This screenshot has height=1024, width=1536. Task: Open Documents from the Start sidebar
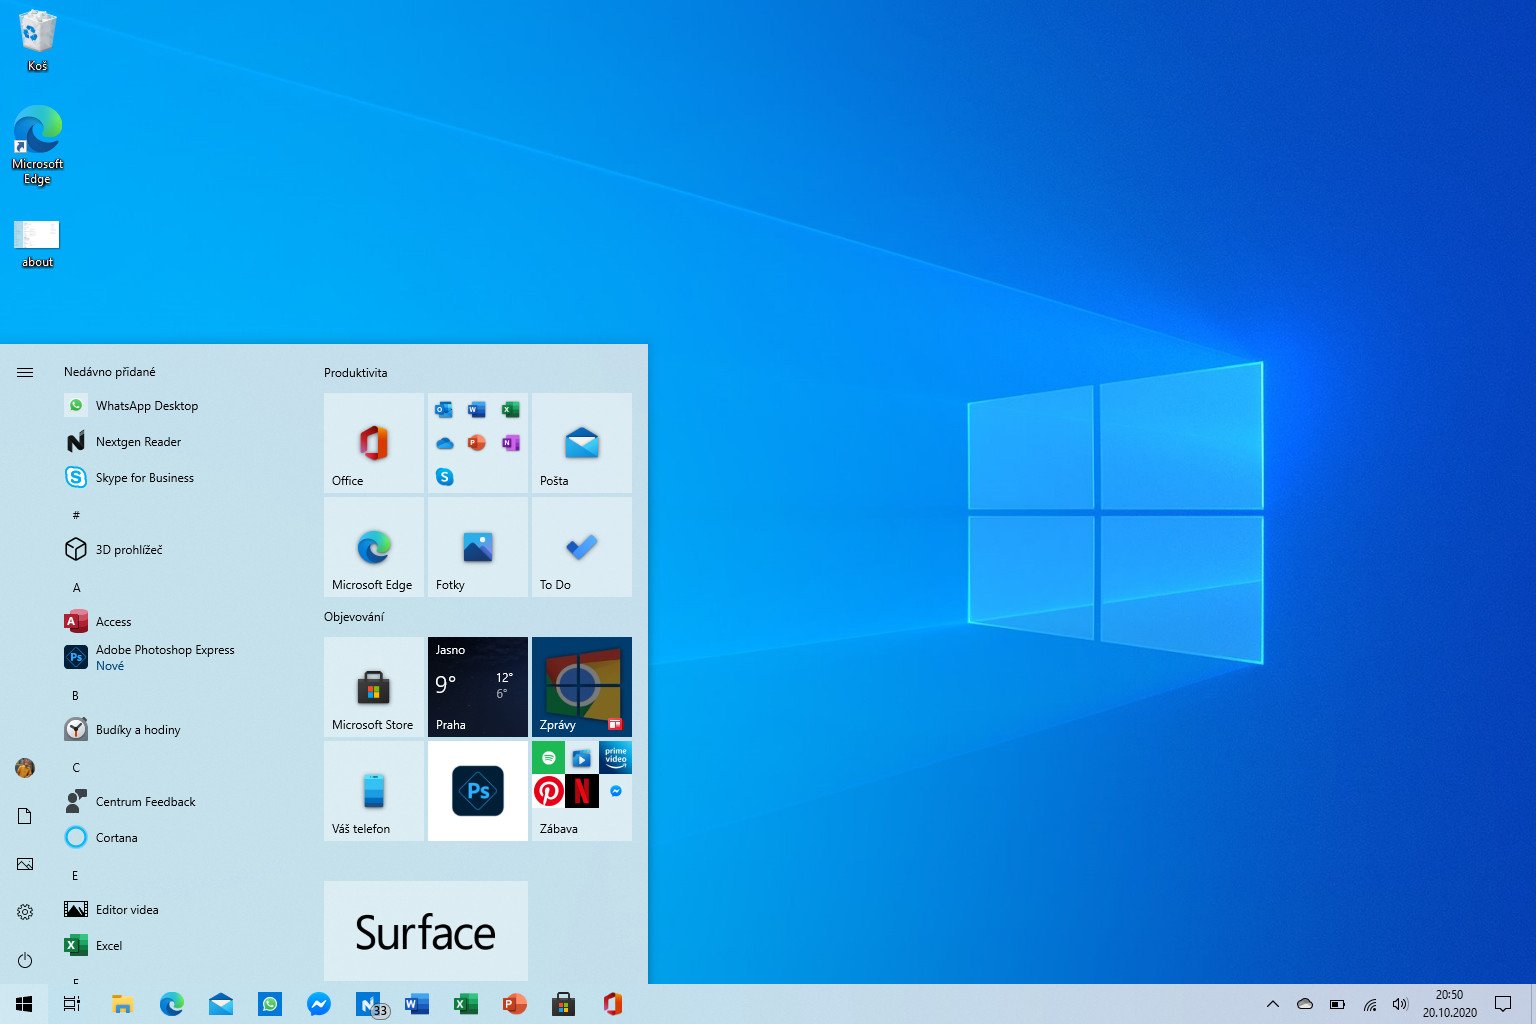click(25, 816)
